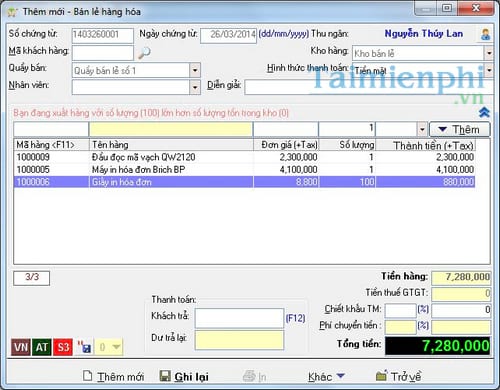Viewport: 500px width, 390px height.
Task: Toggle the red S3 indicator
Action: pos(63,347)
